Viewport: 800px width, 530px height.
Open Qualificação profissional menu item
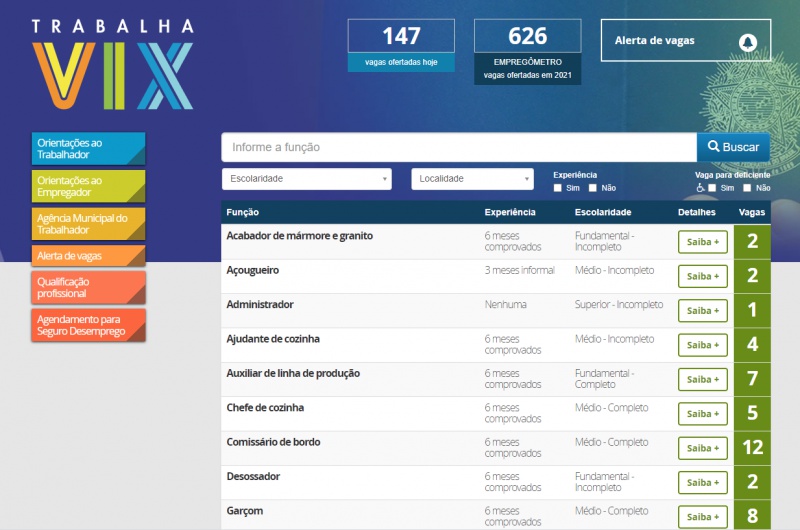88,287
